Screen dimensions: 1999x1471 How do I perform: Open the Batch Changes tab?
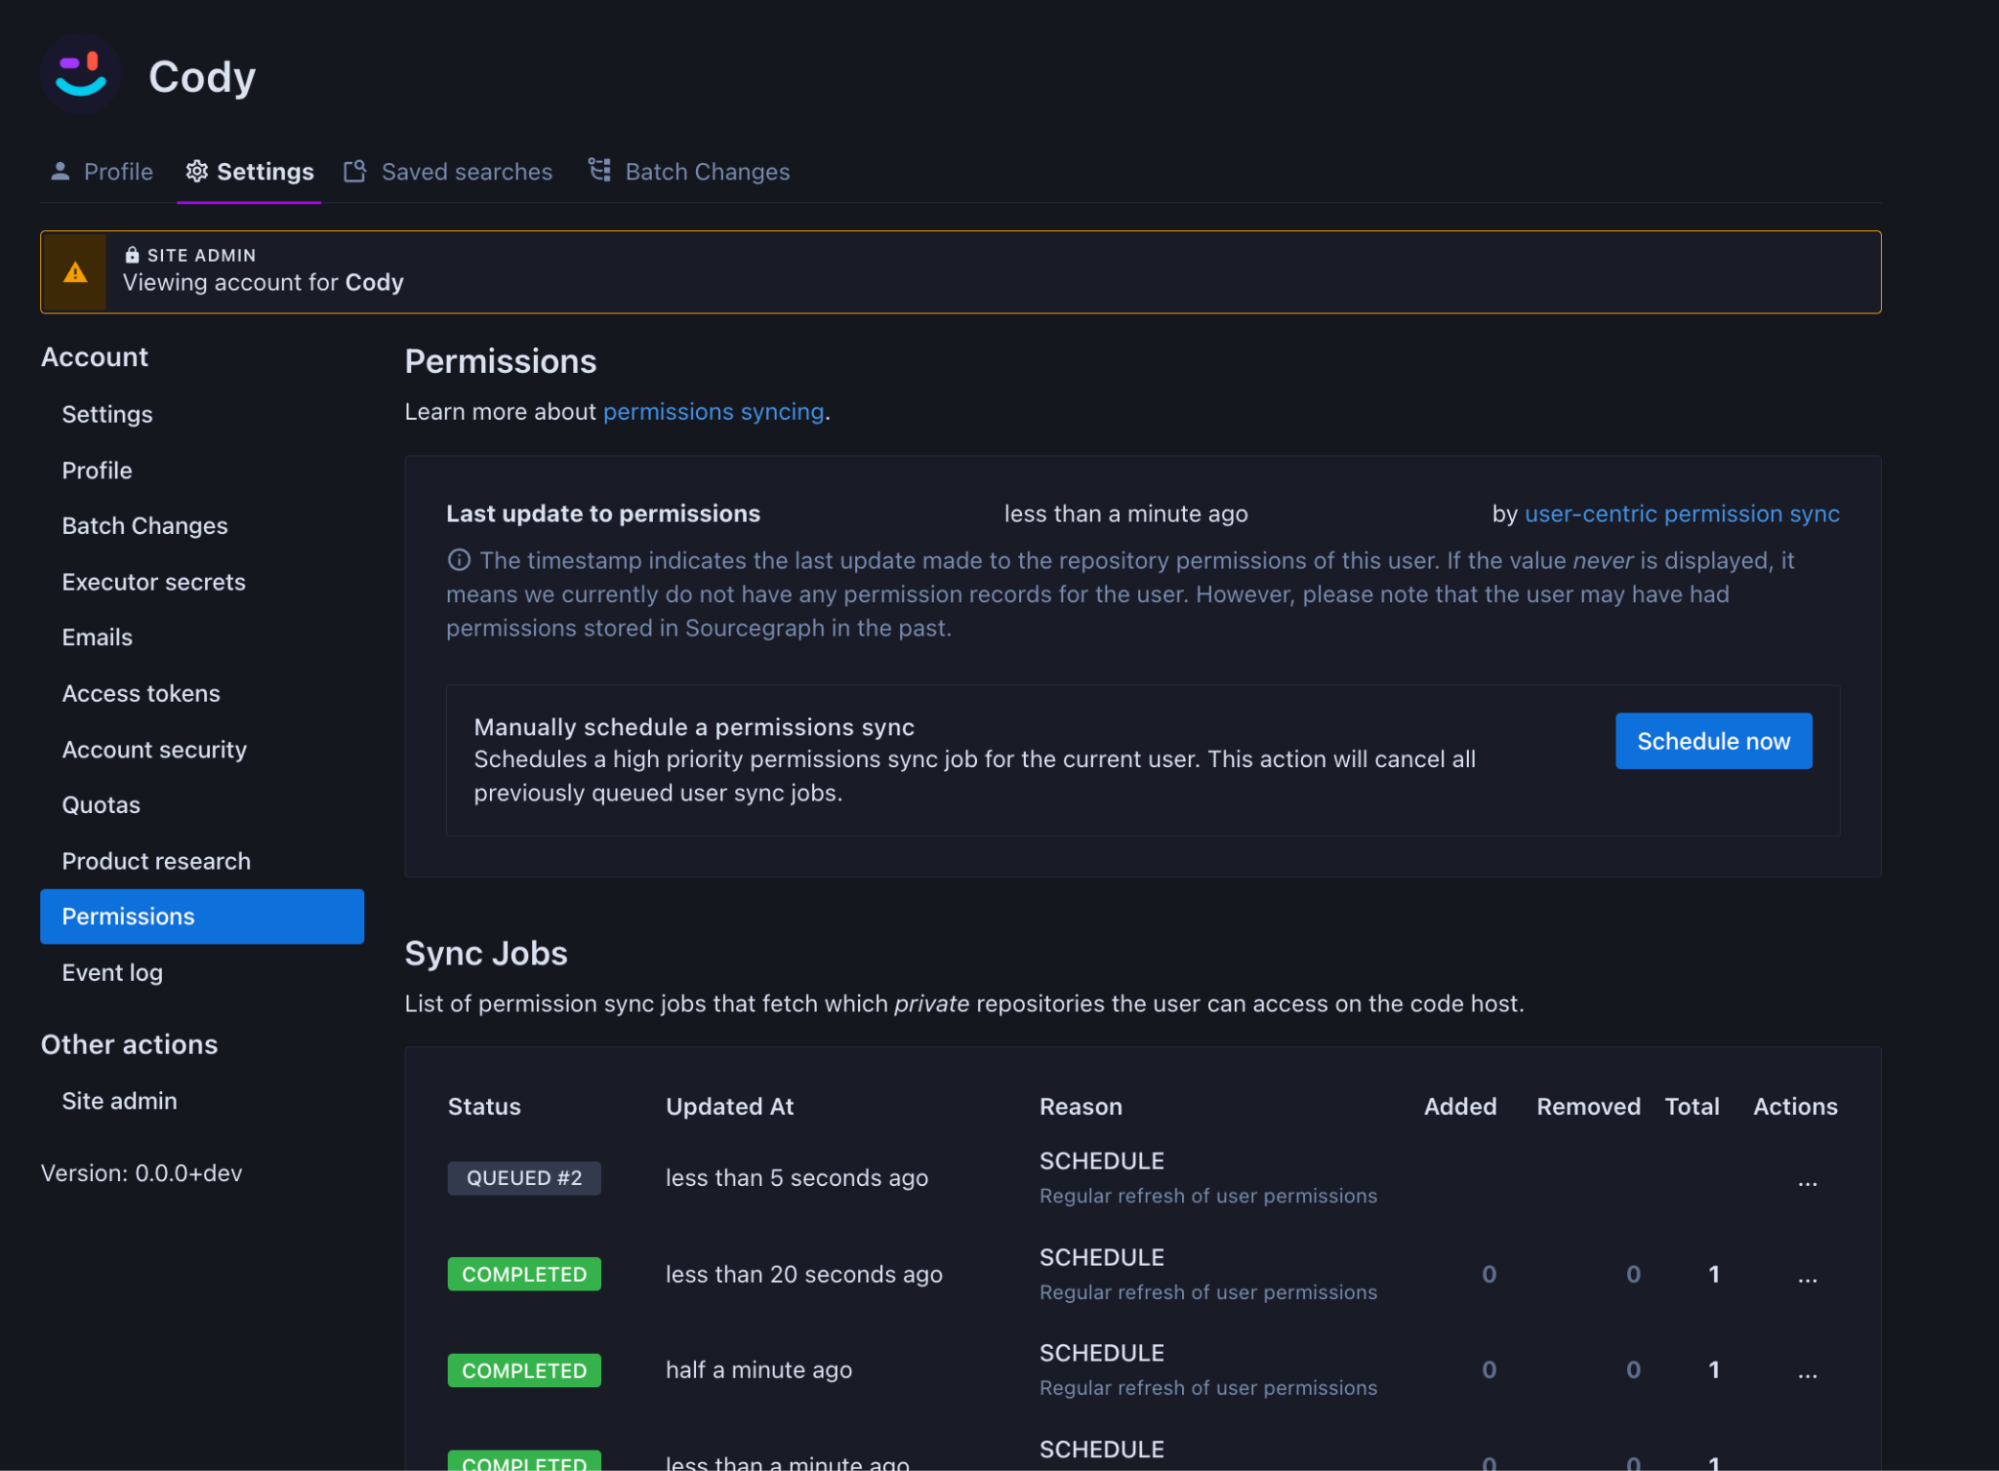[689, 172]
